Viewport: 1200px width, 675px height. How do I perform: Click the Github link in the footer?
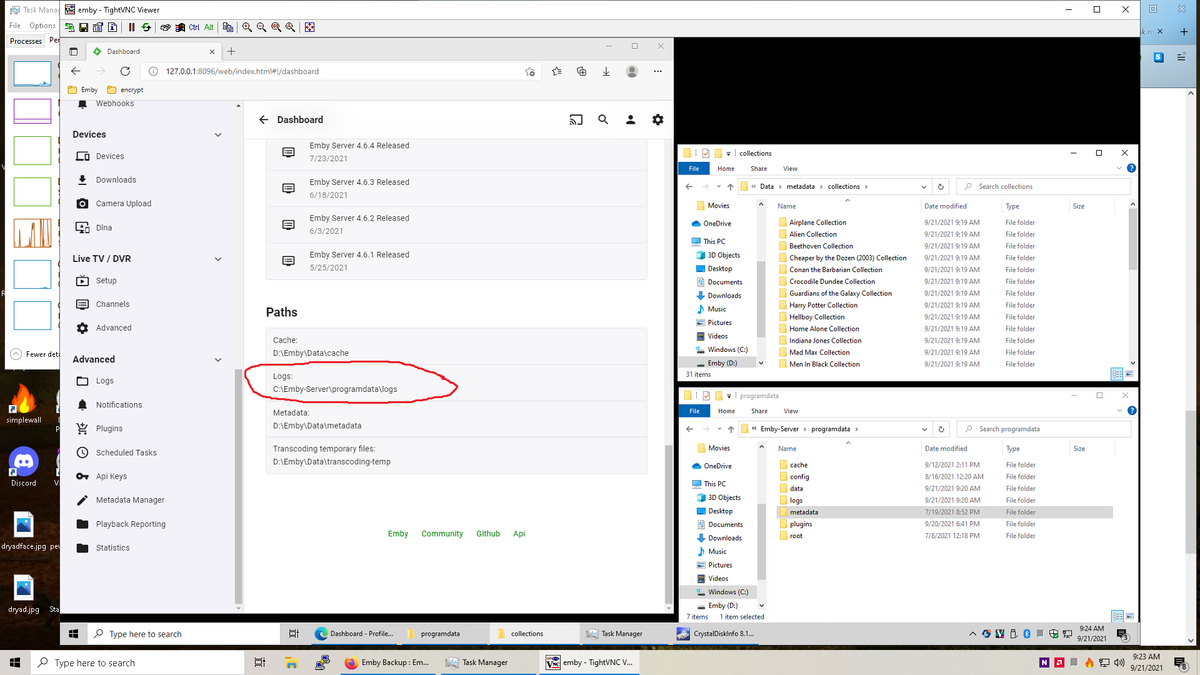point(488,534)
